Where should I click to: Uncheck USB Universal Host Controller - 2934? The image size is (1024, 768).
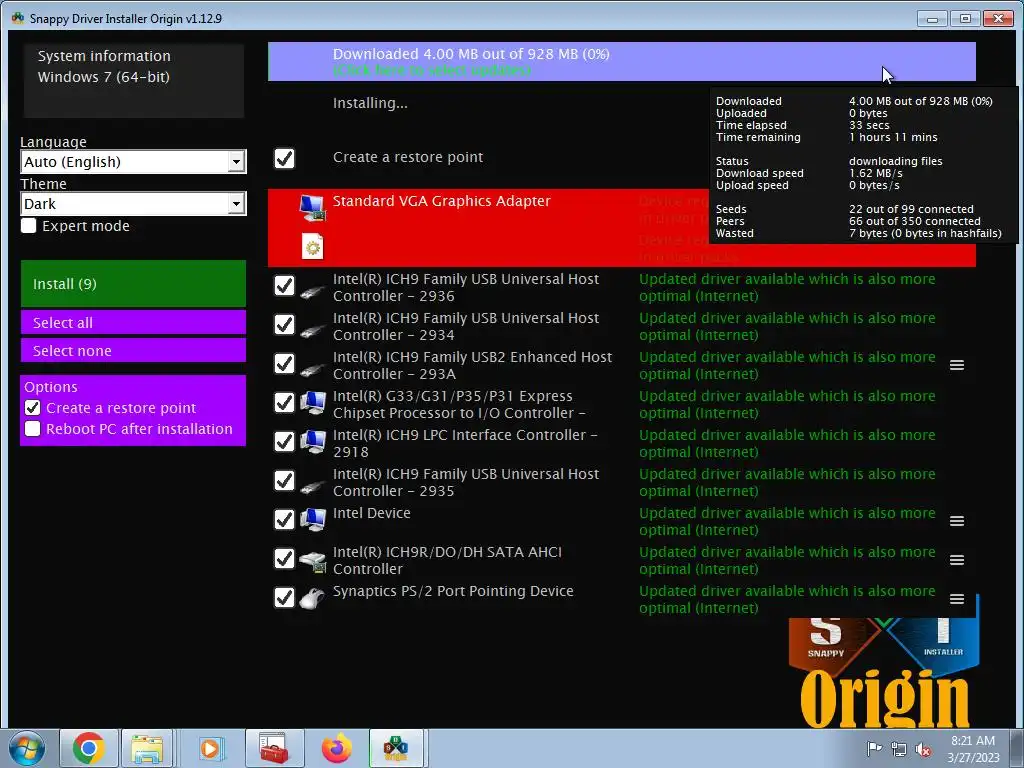pos(284,325)
